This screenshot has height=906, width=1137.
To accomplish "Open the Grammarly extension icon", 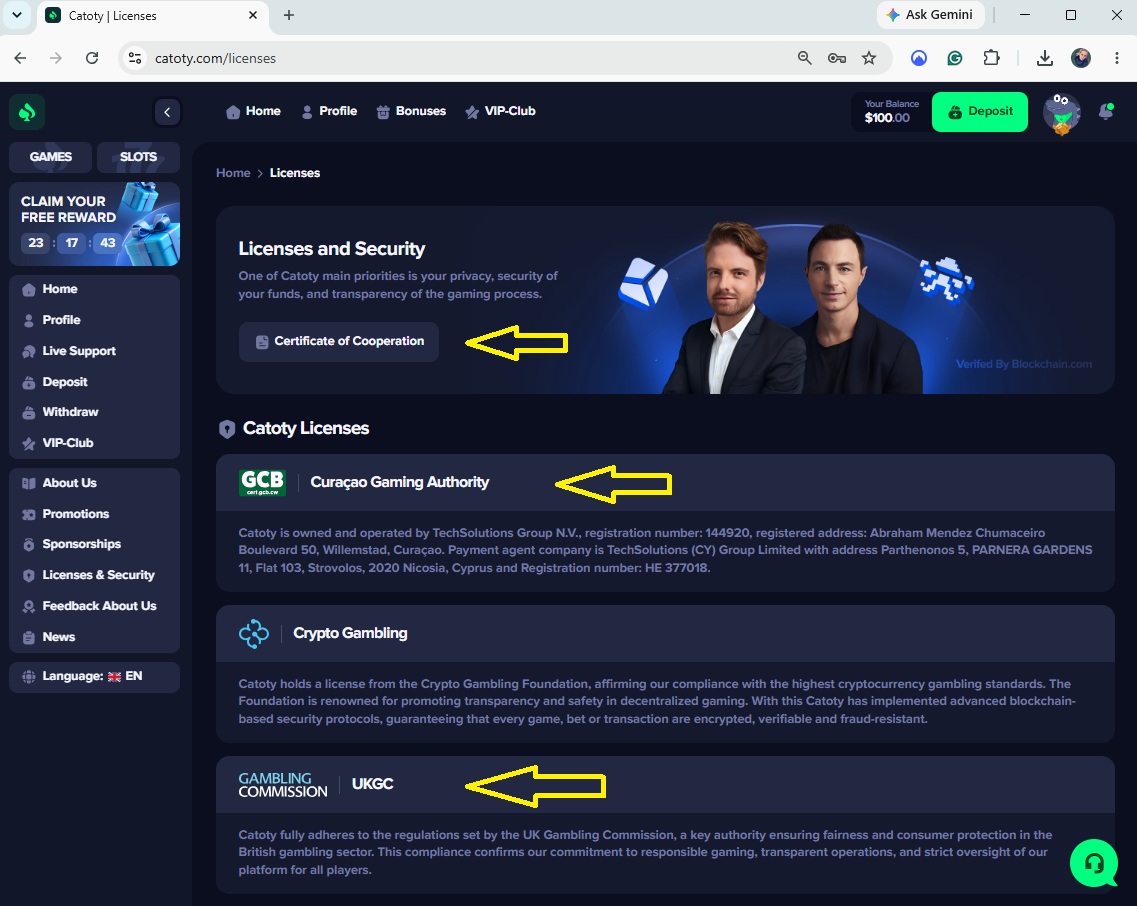I will point(955,58).
